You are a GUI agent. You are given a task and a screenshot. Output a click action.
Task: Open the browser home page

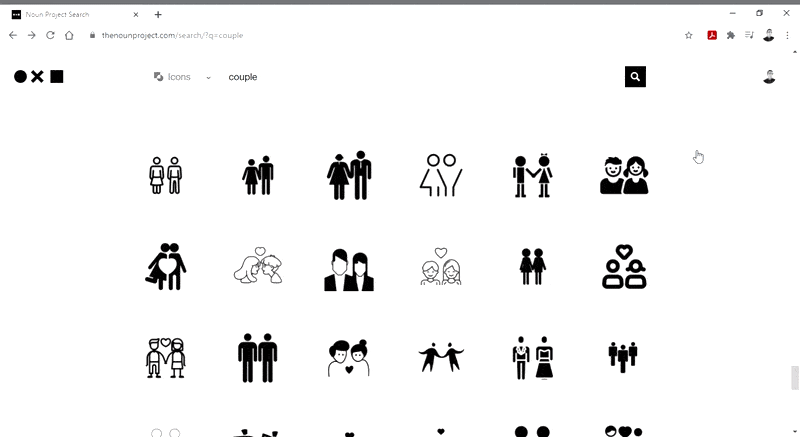pos(69,35)
